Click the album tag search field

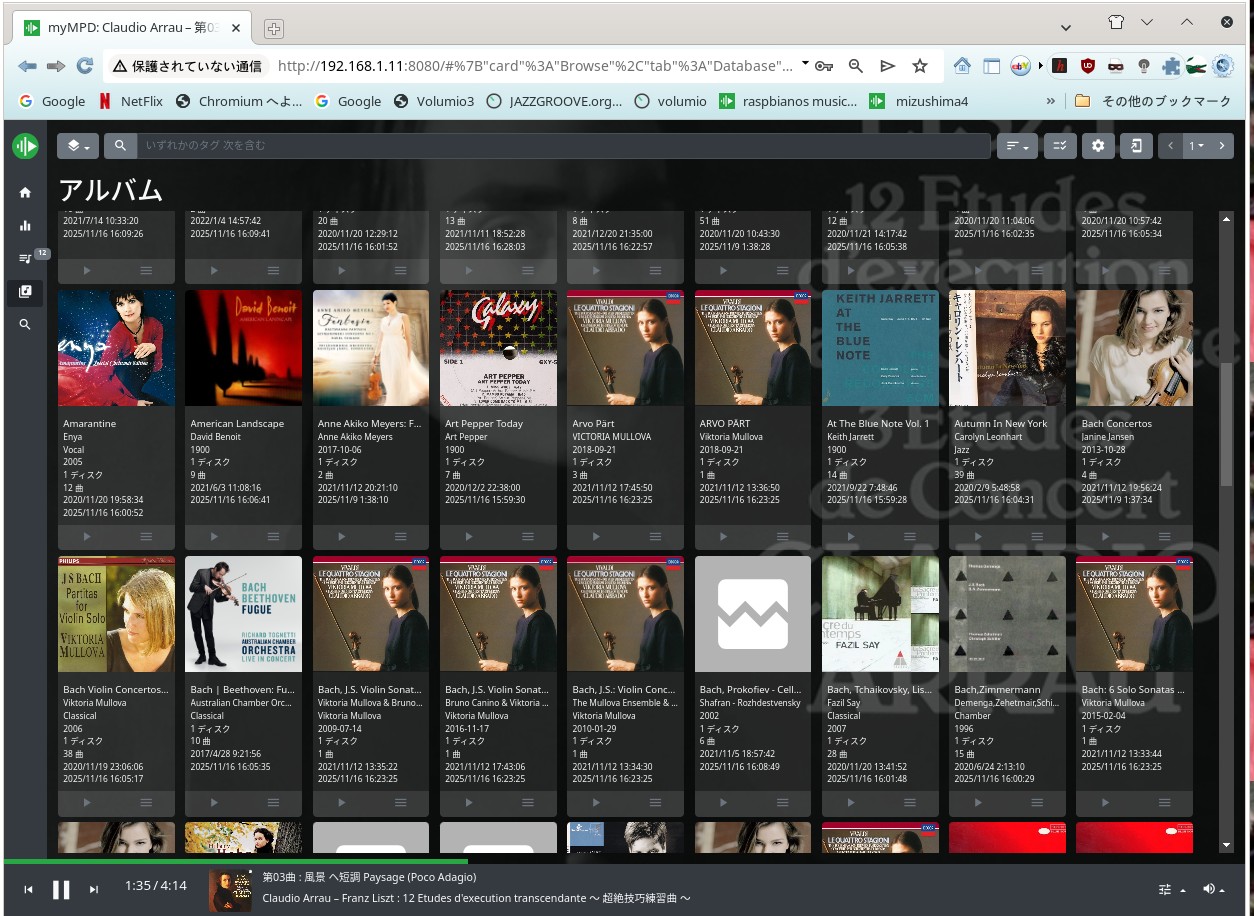coord(560,146)
